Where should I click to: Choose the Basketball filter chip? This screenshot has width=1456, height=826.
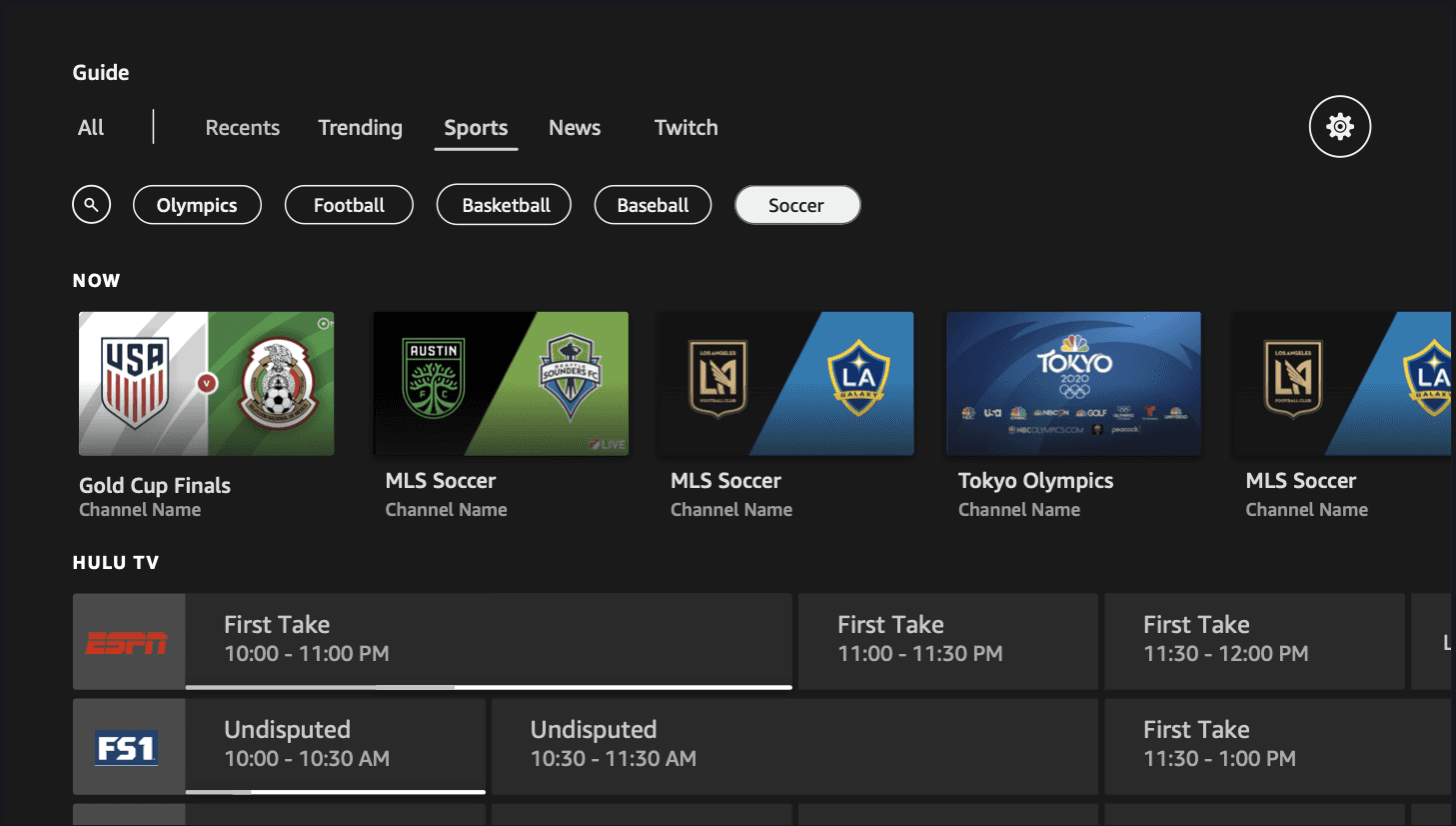point(505,205)
